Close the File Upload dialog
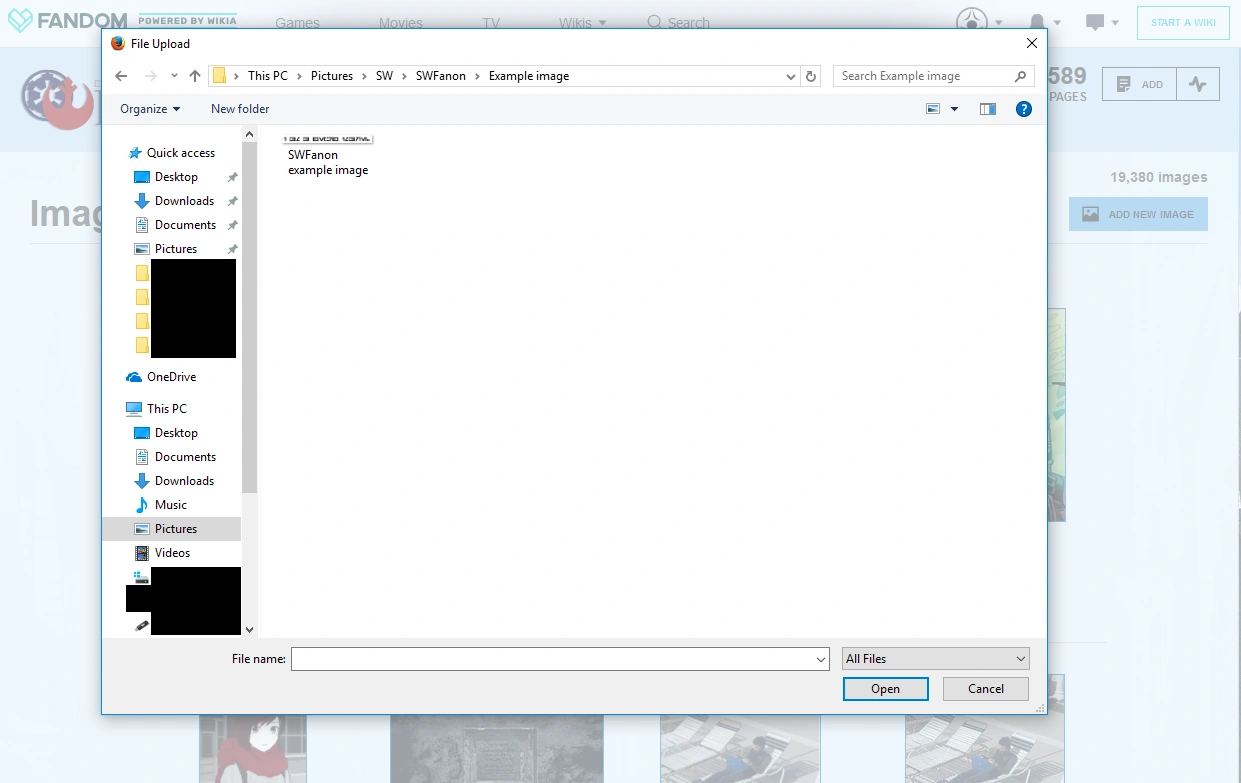 click(1032, 43)
